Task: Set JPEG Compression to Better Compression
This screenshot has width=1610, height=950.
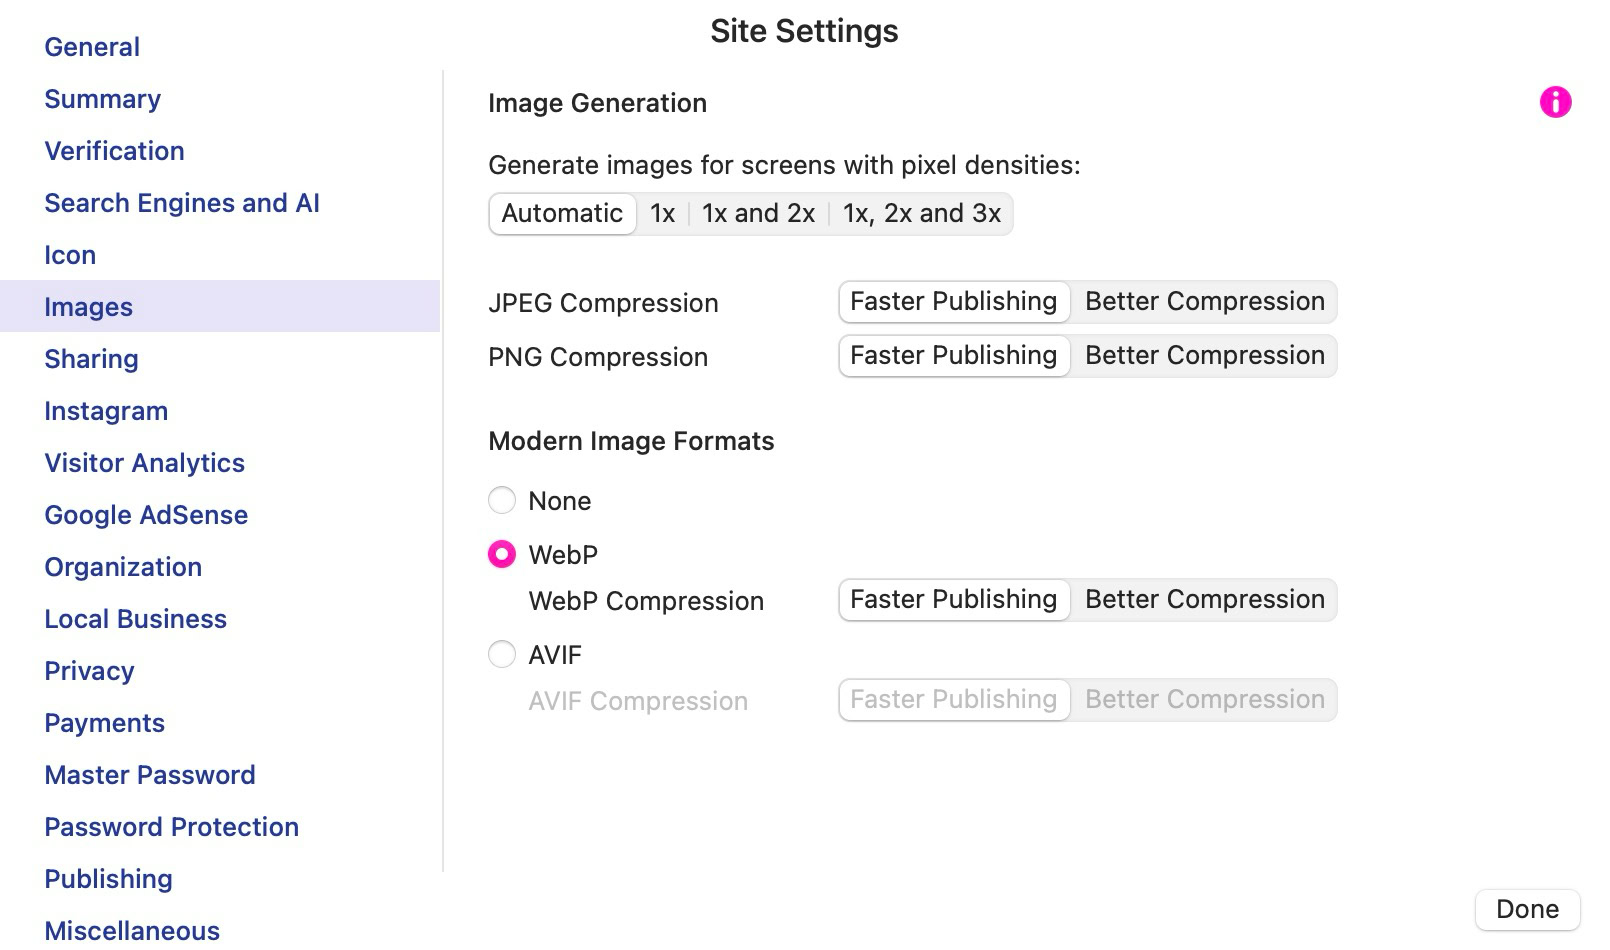Action: point(1204,302)
